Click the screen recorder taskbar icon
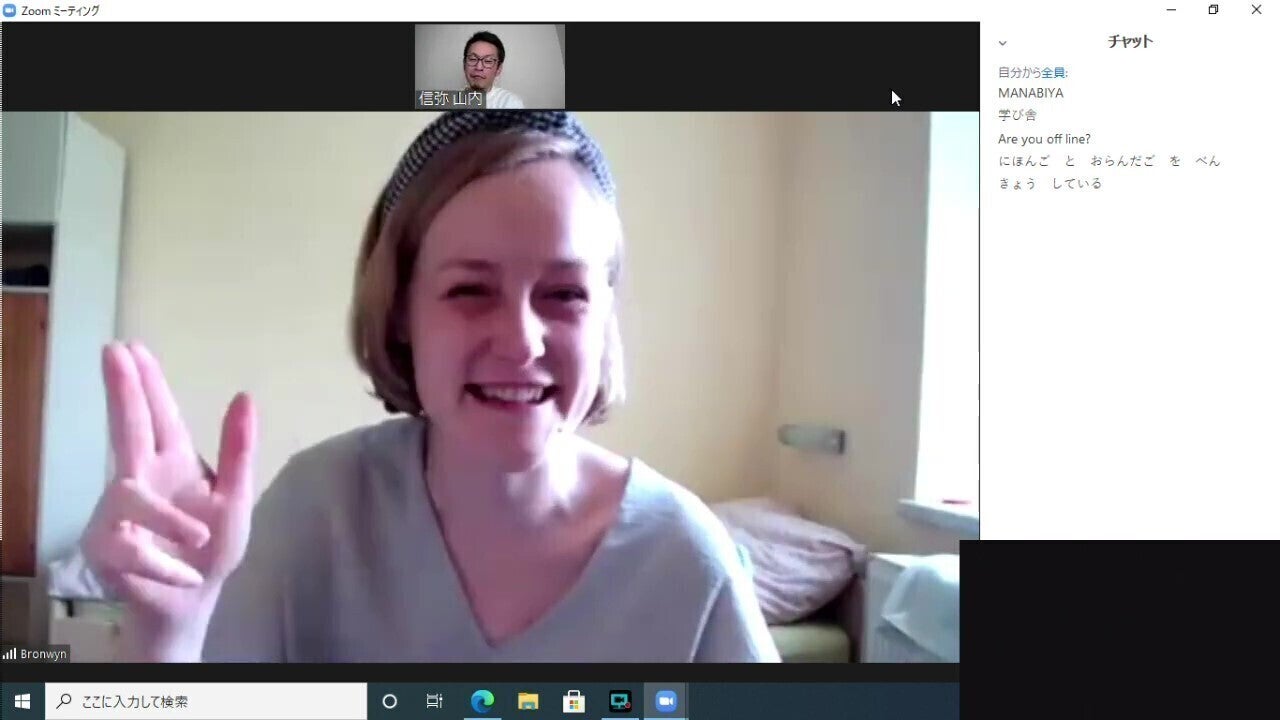Viewport: 1280px width, 720px height. pyautogui.click(x=620, y=701)
